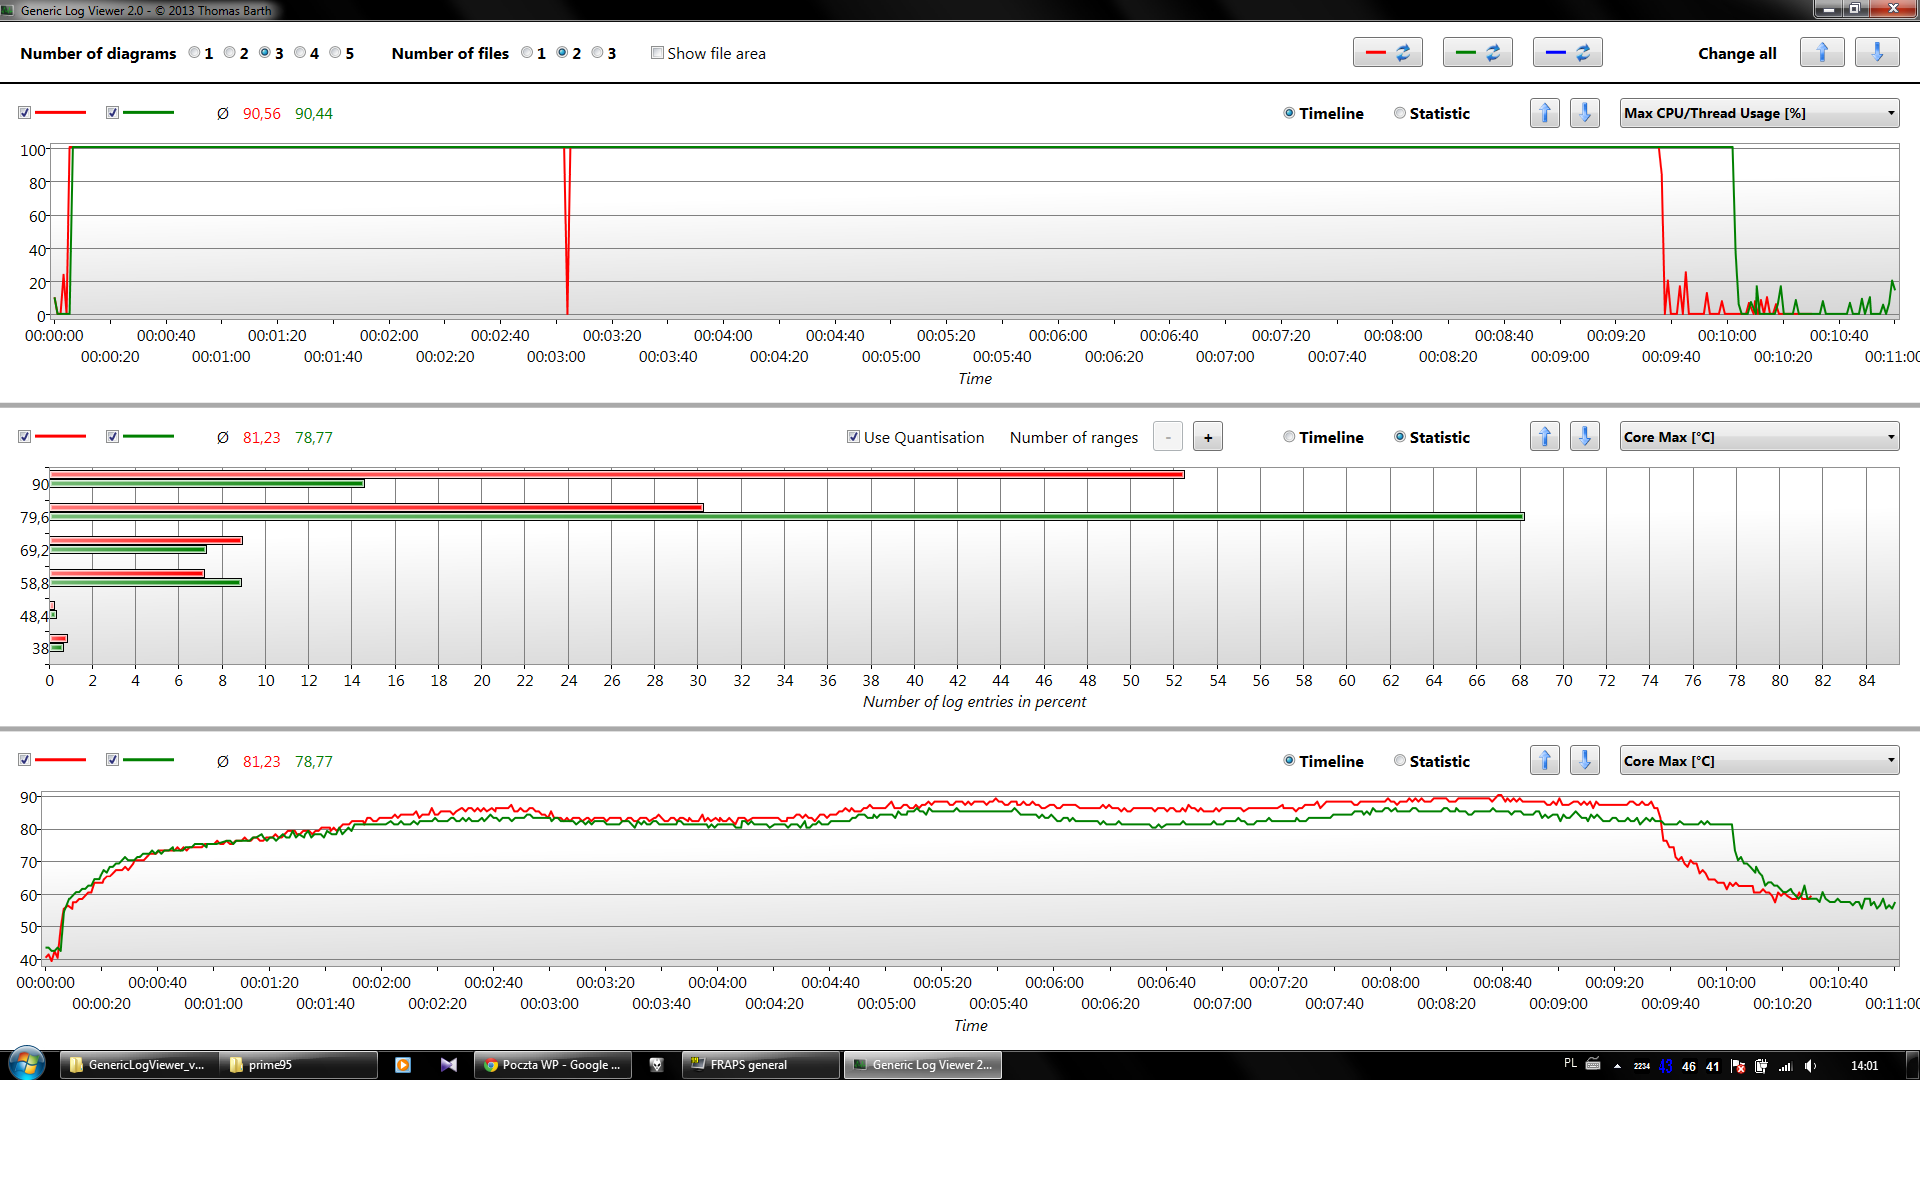Viewport: 1920px width, 1200px height.
Task: Open GenericLogViewer folder in taskbar
Action: (139, 1065)
